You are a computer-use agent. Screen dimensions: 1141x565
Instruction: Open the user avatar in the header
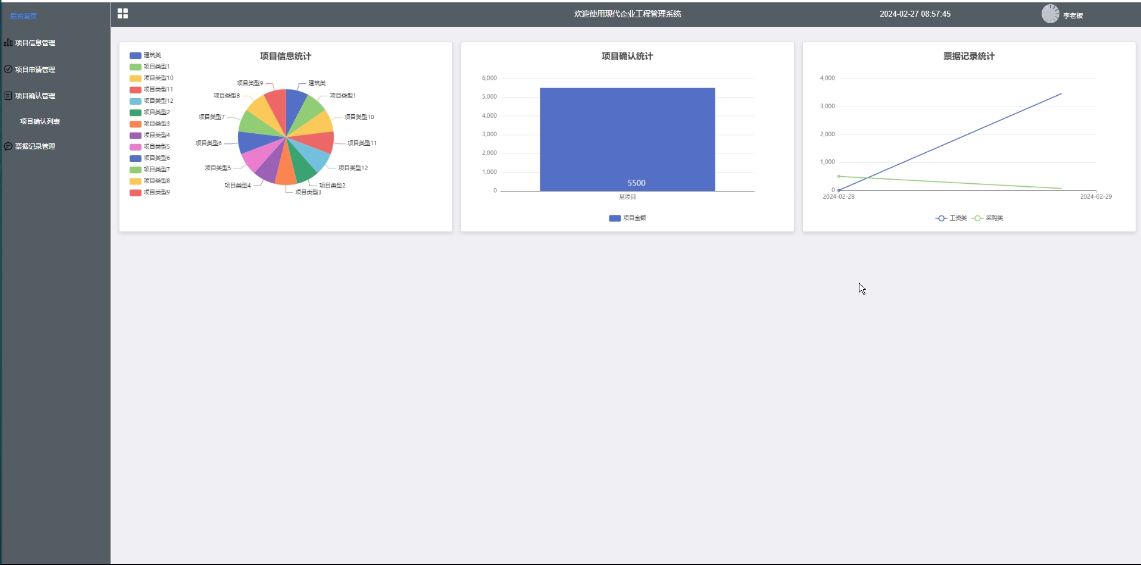[1050, 14]
